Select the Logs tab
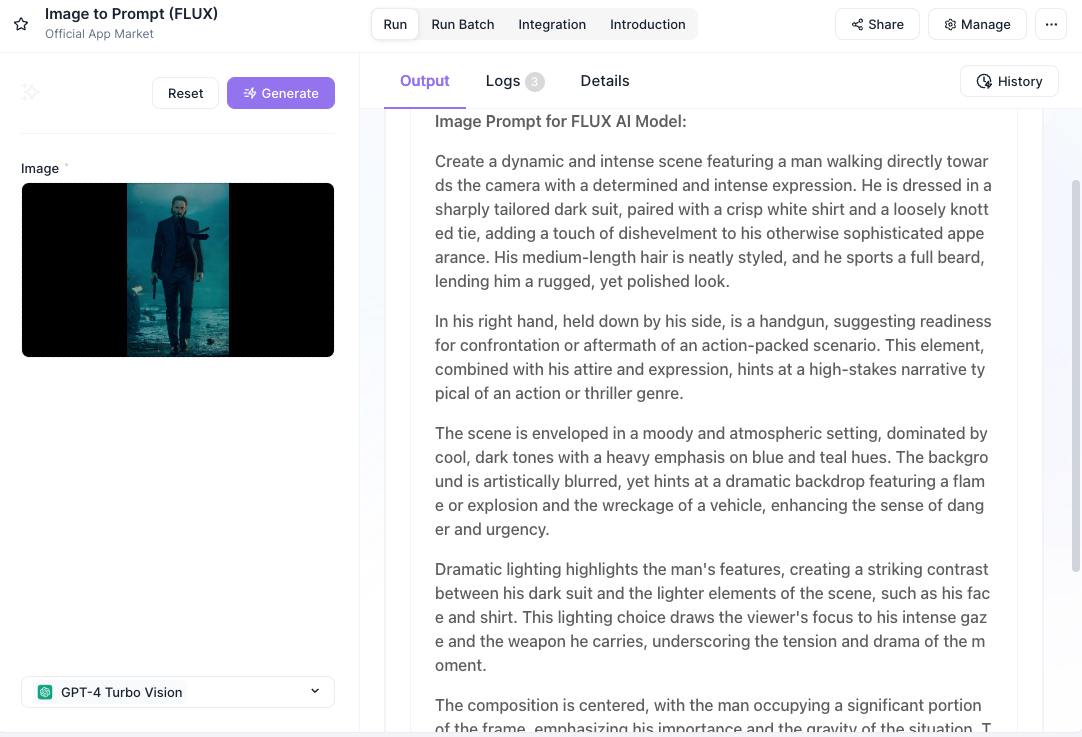The height and width of the screenshot is (737, 1082). 515,81
